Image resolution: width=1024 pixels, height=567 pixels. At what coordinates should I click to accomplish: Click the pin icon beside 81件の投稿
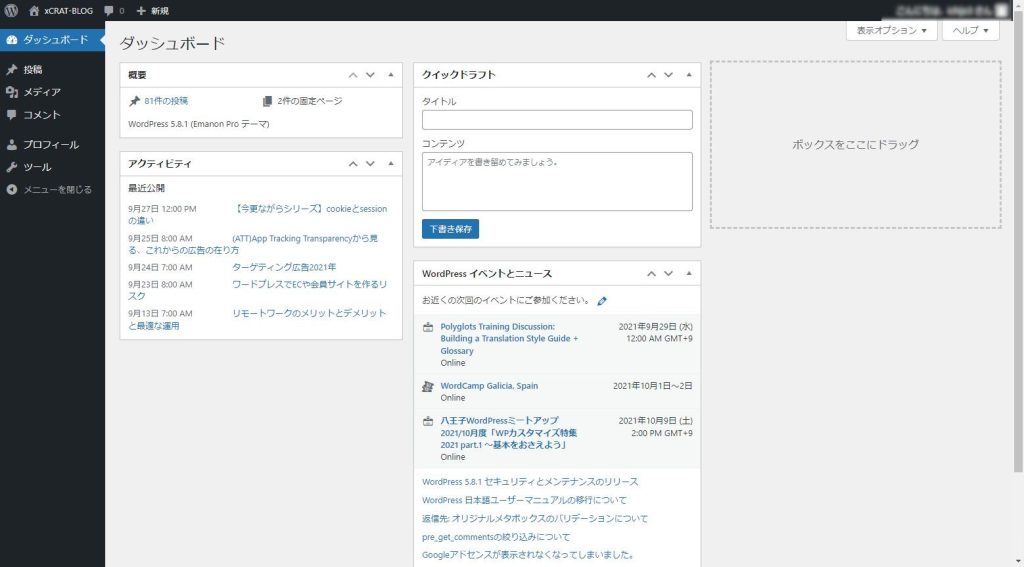click(x=135, y=101)
